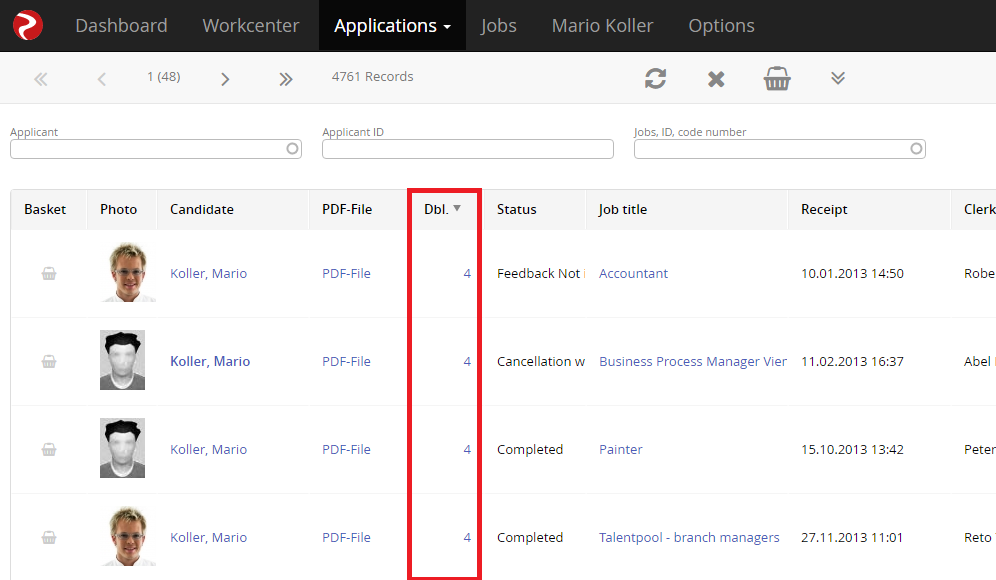The height and width of the screenshot is (580, 996).
Task: Click duplicate count 4 in Painter row
Action: [x=467, y=449]
